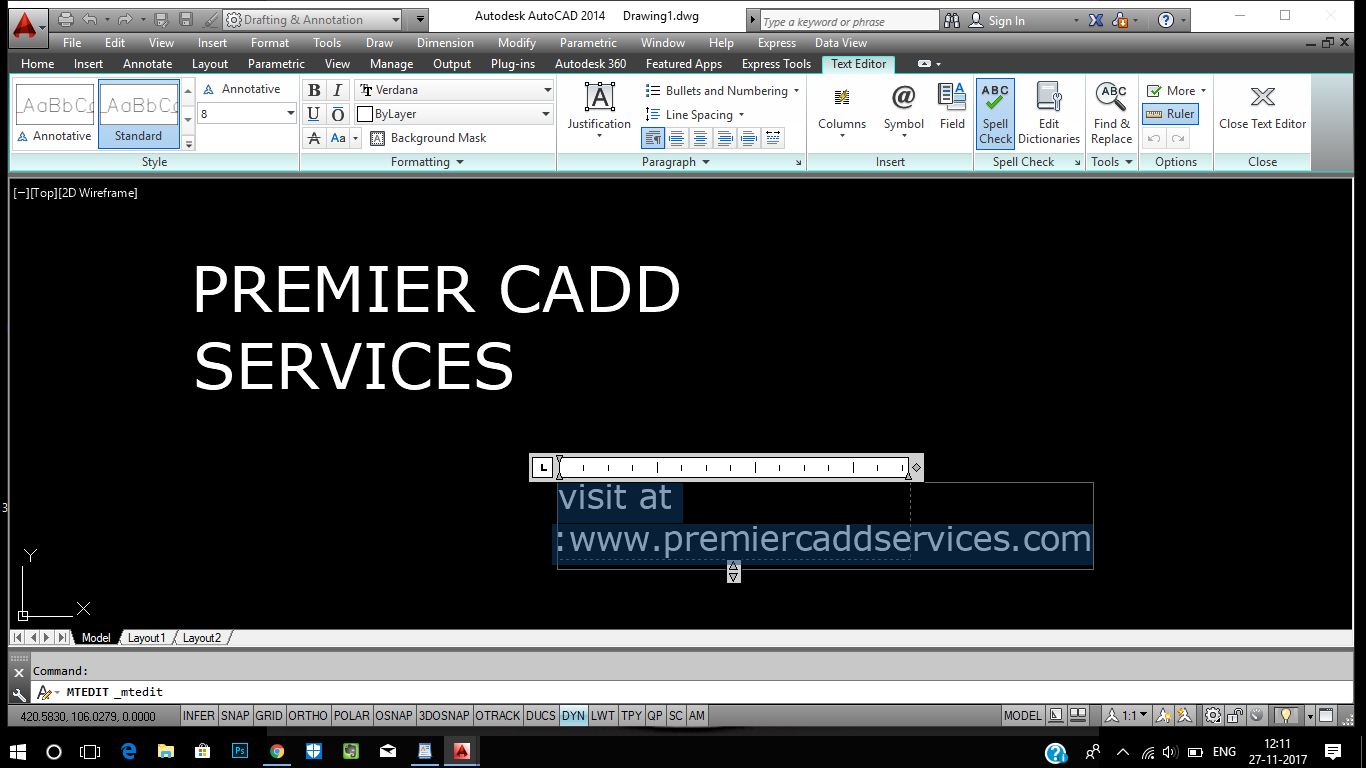Click the Quick Access print icon

tap(66, 19)
